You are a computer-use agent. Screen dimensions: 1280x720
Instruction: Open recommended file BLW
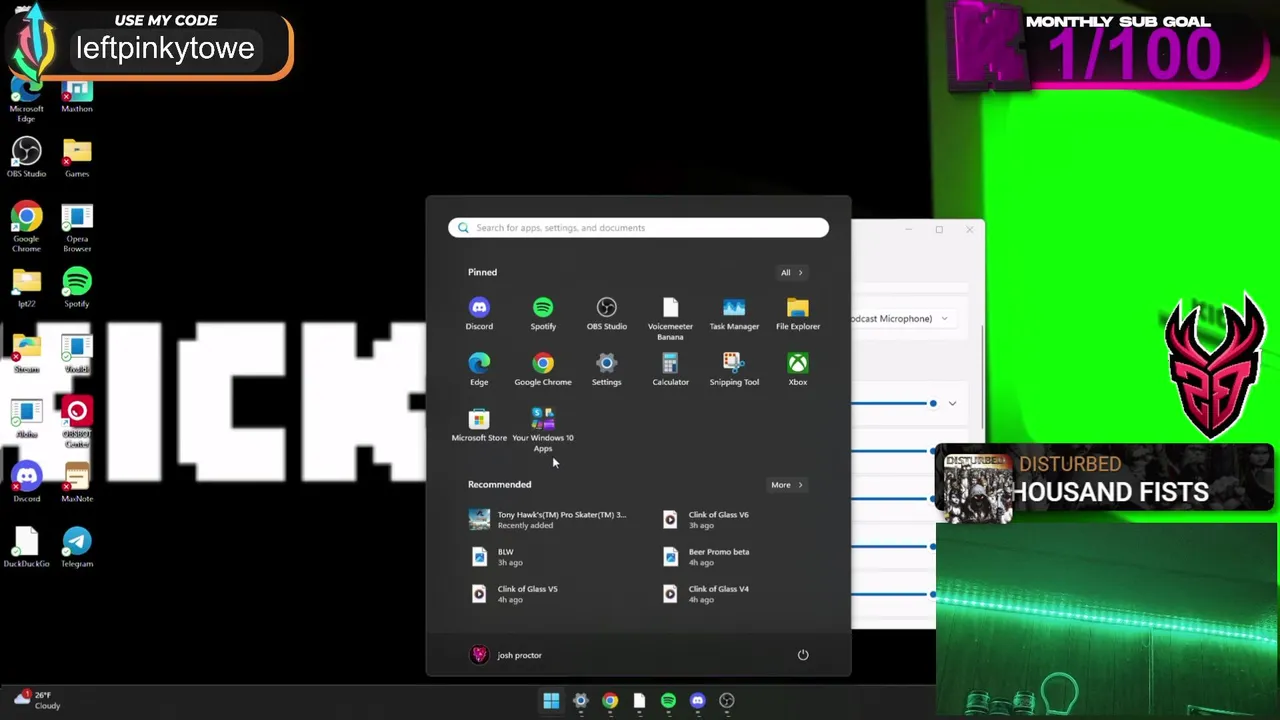(496, 557)
